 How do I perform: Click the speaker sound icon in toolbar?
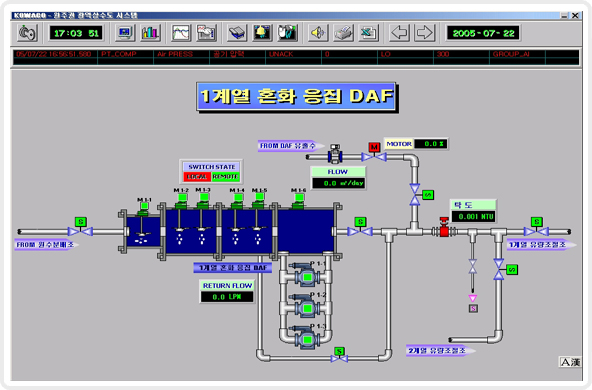click(318, 33)
